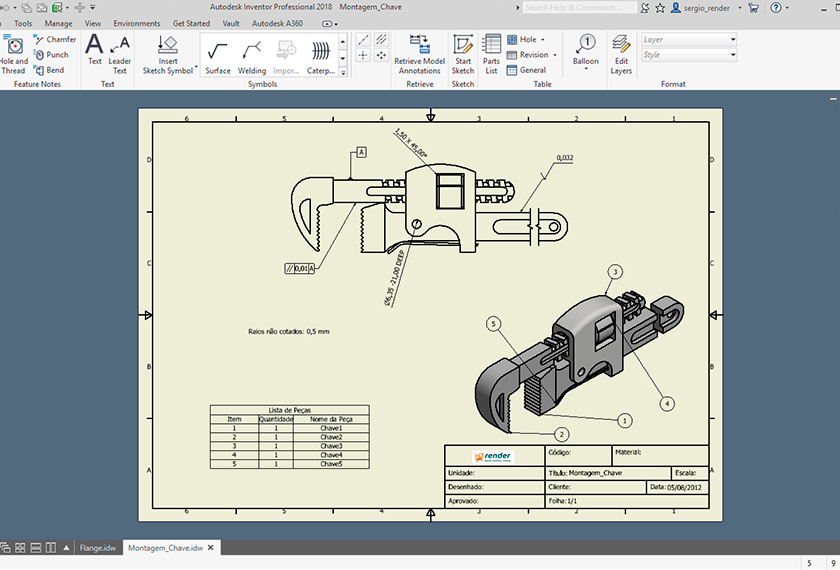Open the Edit Layers dialog
The height and width of the screenshot is (570, 840).
coord(621,54)
